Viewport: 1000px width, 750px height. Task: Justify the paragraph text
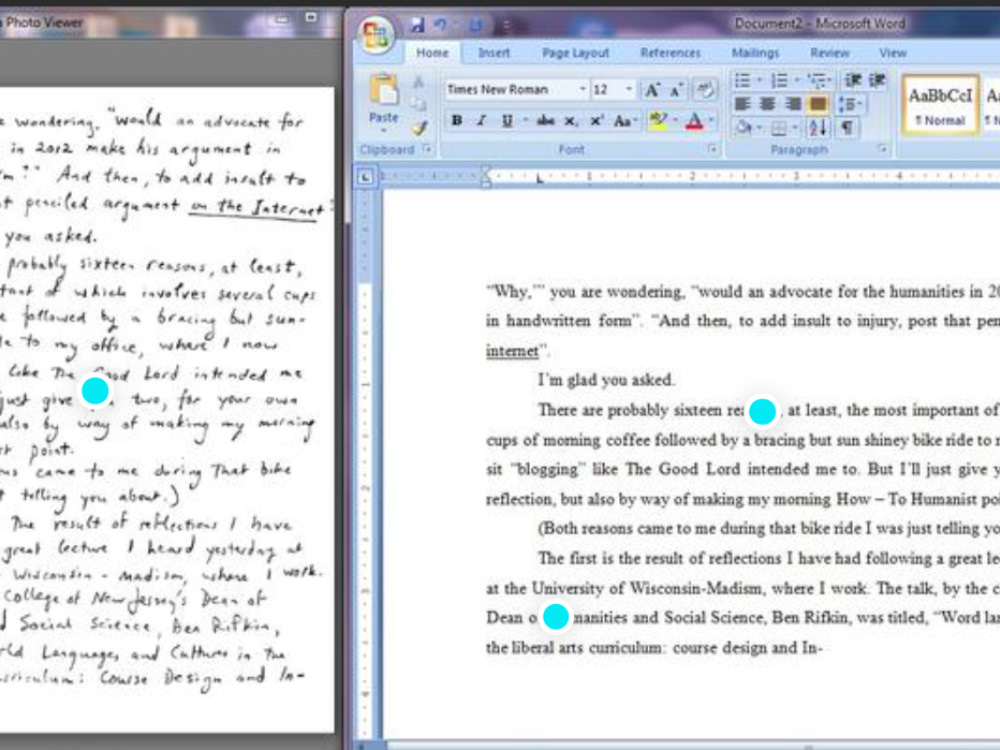coord(818,103)
